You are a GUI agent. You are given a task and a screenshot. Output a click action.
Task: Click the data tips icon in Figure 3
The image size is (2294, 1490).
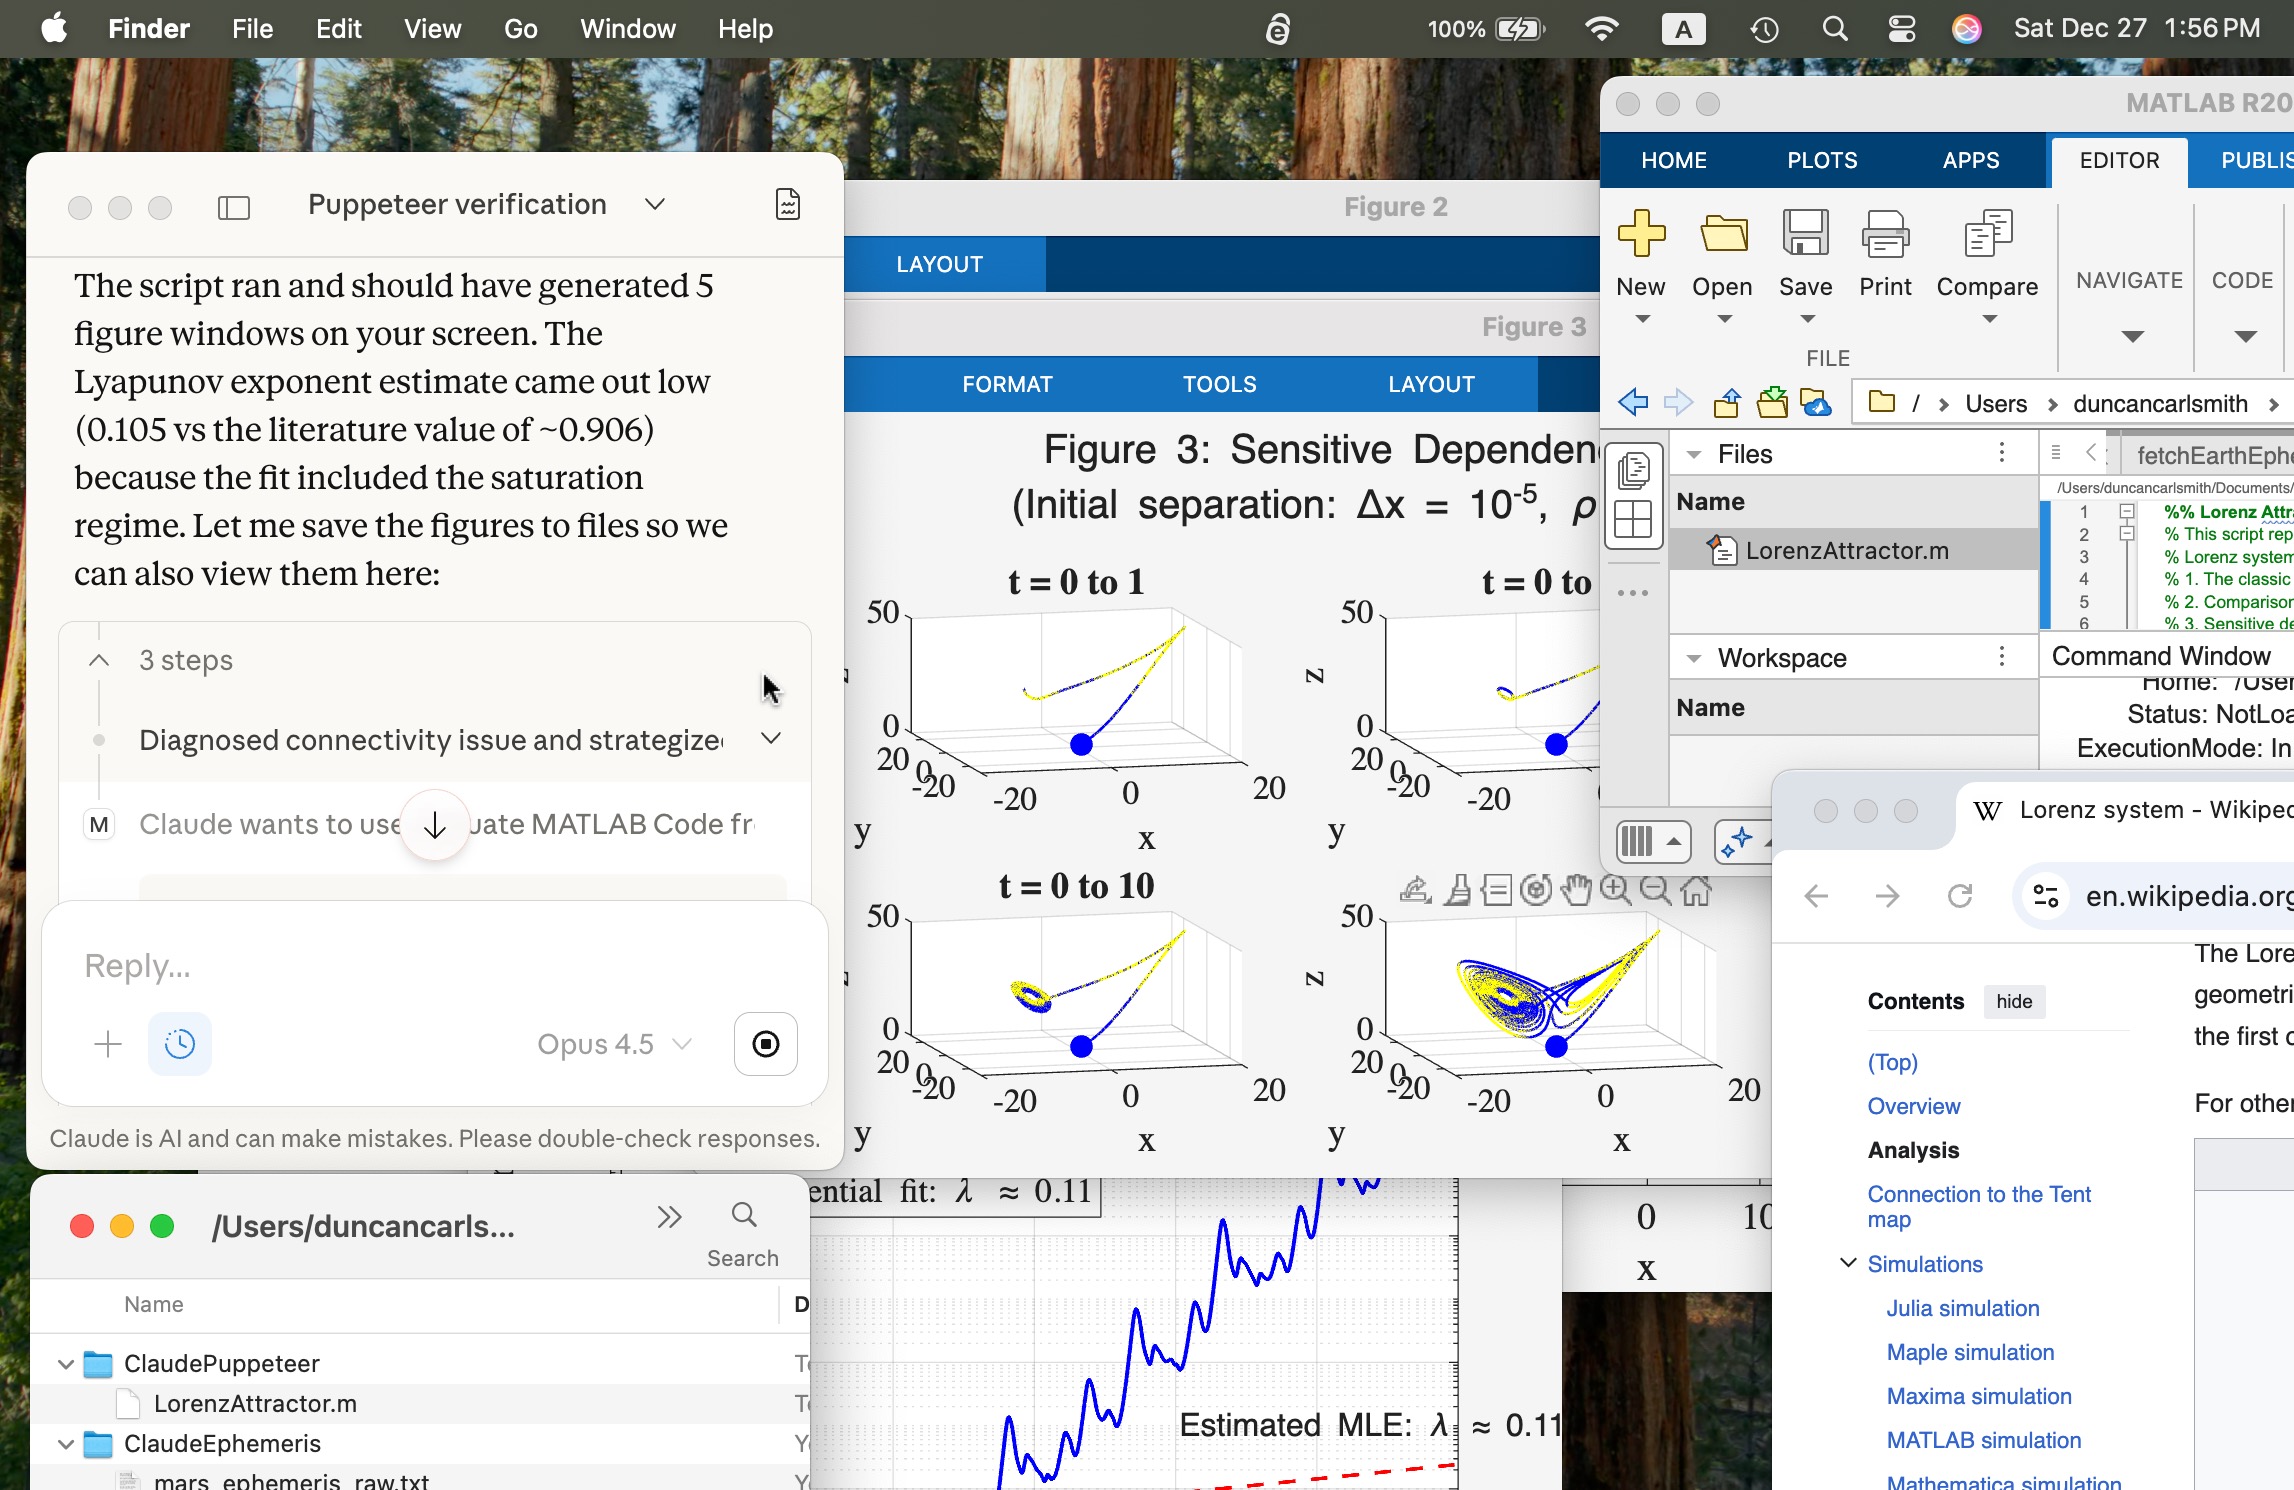(x=1497, y=889)
